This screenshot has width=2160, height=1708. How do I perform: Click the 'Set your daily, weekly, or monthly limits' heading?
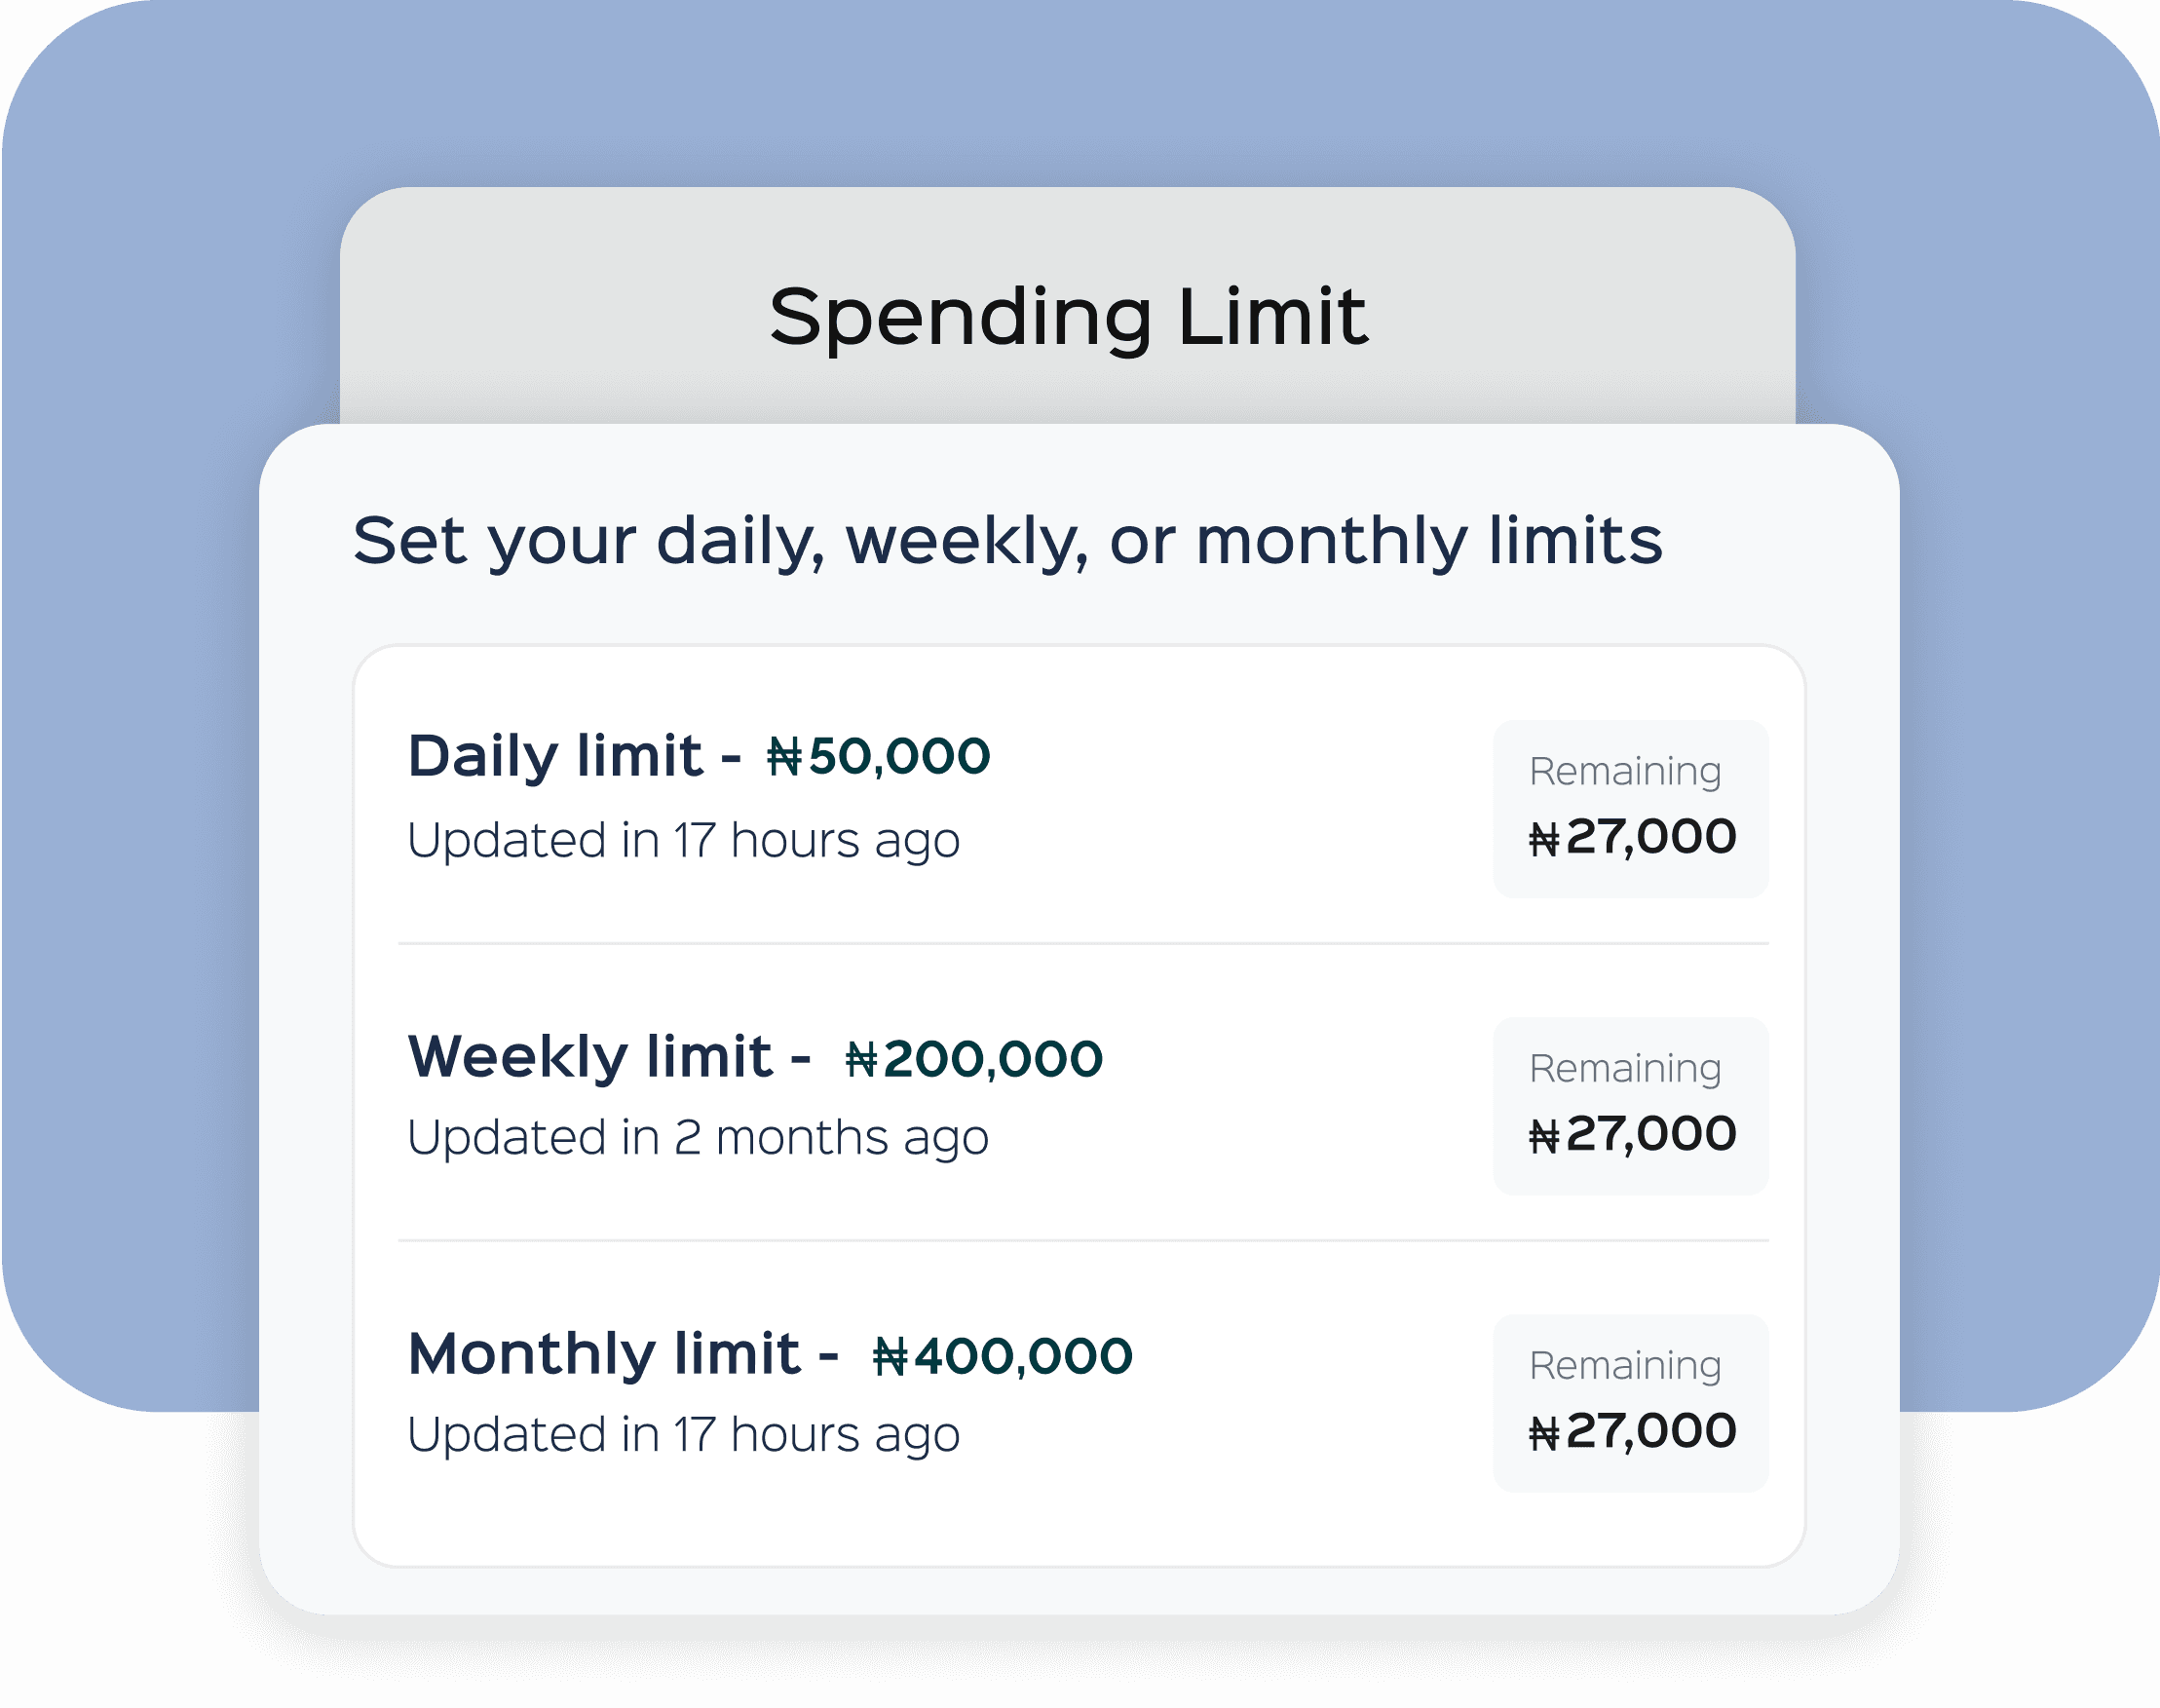tap(1007, 541)
